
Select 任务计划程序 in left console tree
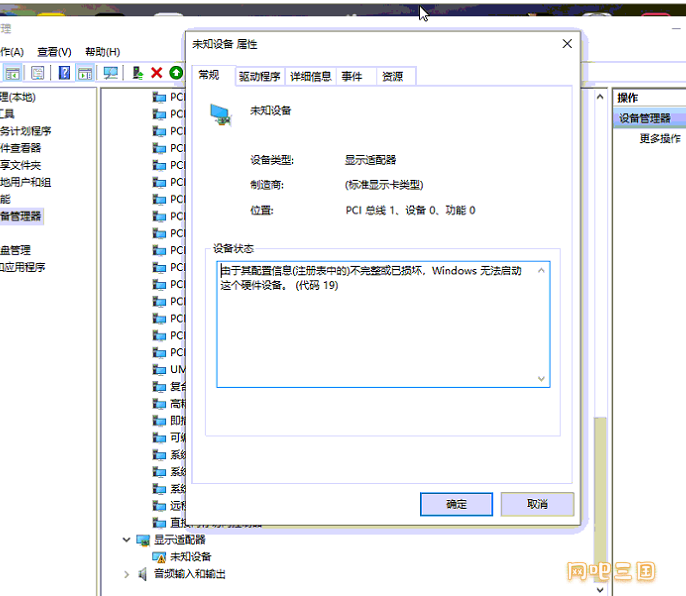(25, 131)
